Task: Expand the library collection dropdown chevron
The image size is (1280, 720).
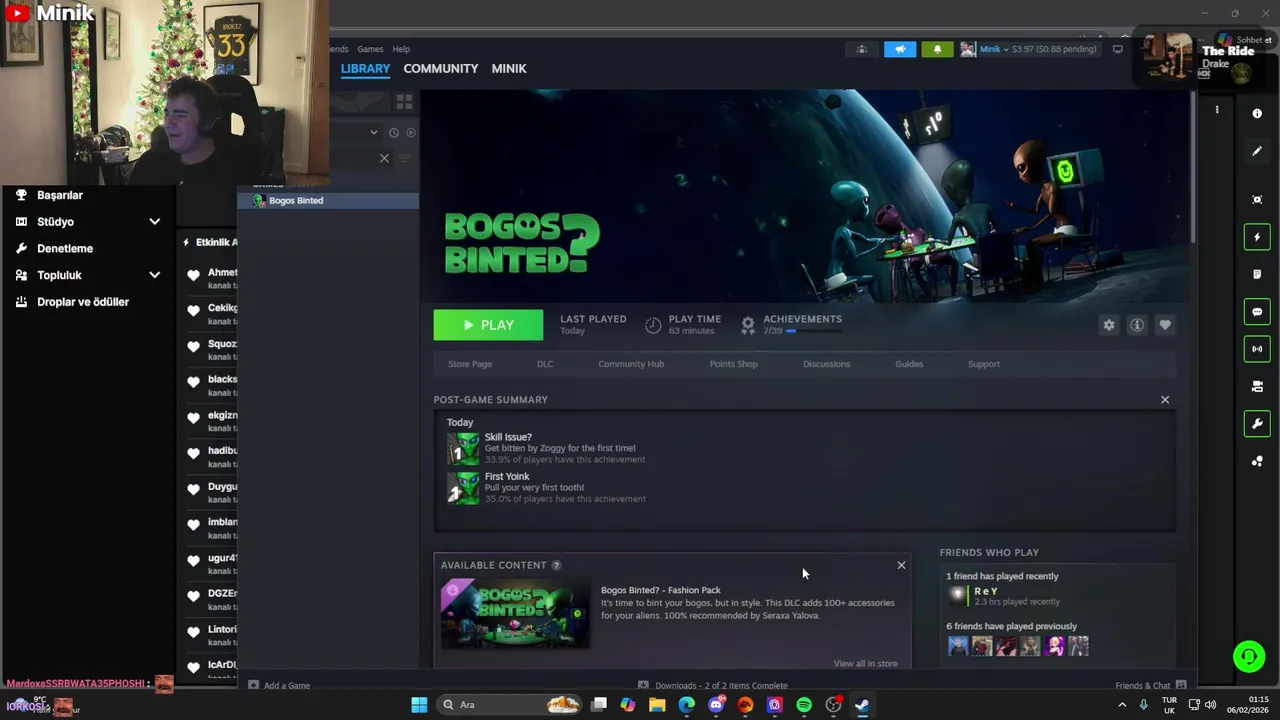Action: [374, 132]
